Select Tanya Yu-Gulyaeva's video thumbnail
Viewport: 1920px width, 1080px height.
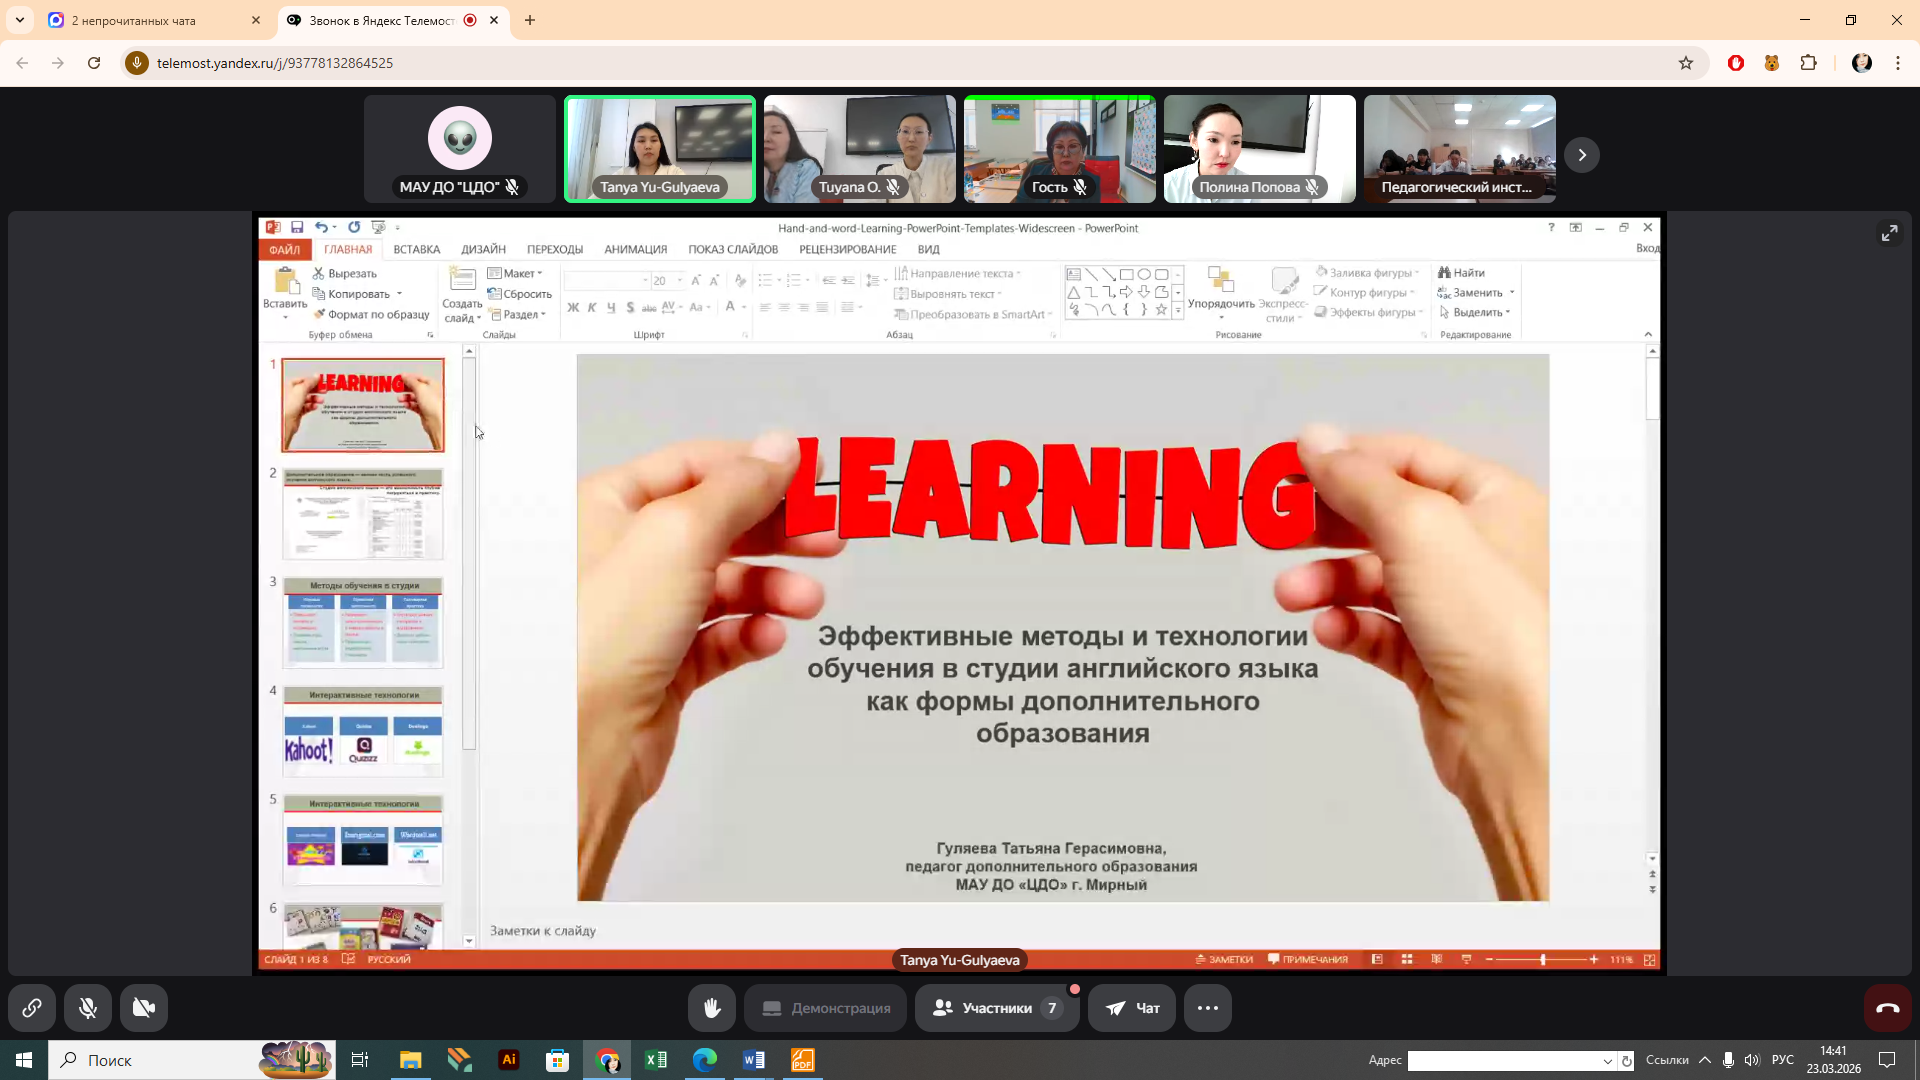(660, 149)
